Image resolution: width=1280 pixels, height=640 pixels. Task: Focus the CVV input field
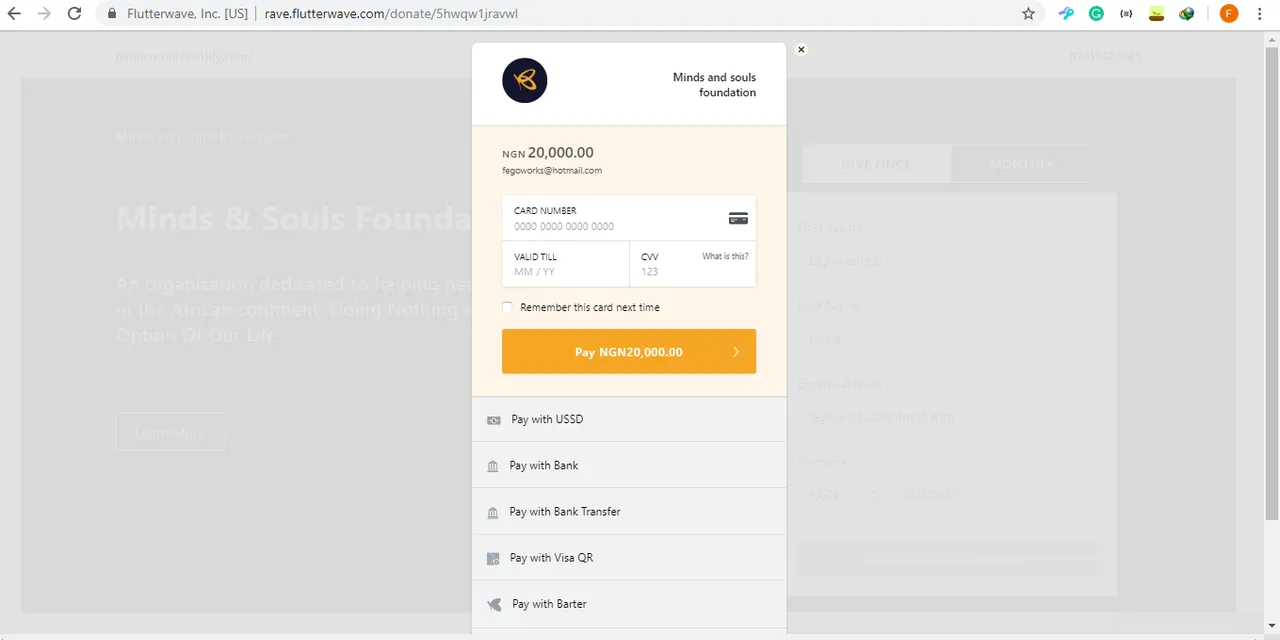coord(693,264)
